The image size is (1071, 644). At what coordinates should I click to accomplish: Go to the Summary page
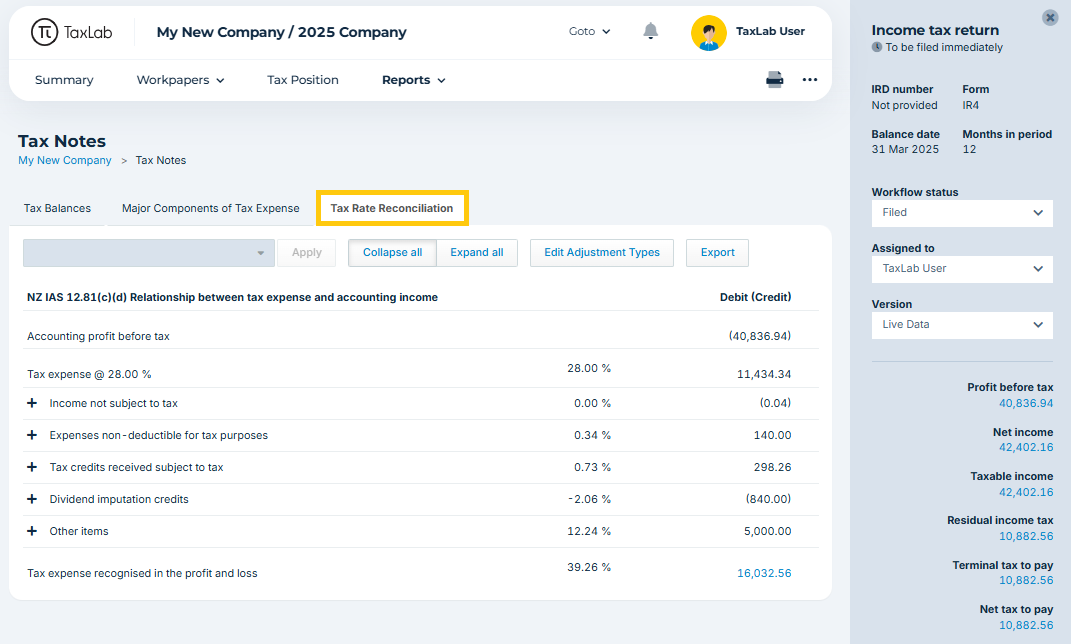click(x=64, y=80)
